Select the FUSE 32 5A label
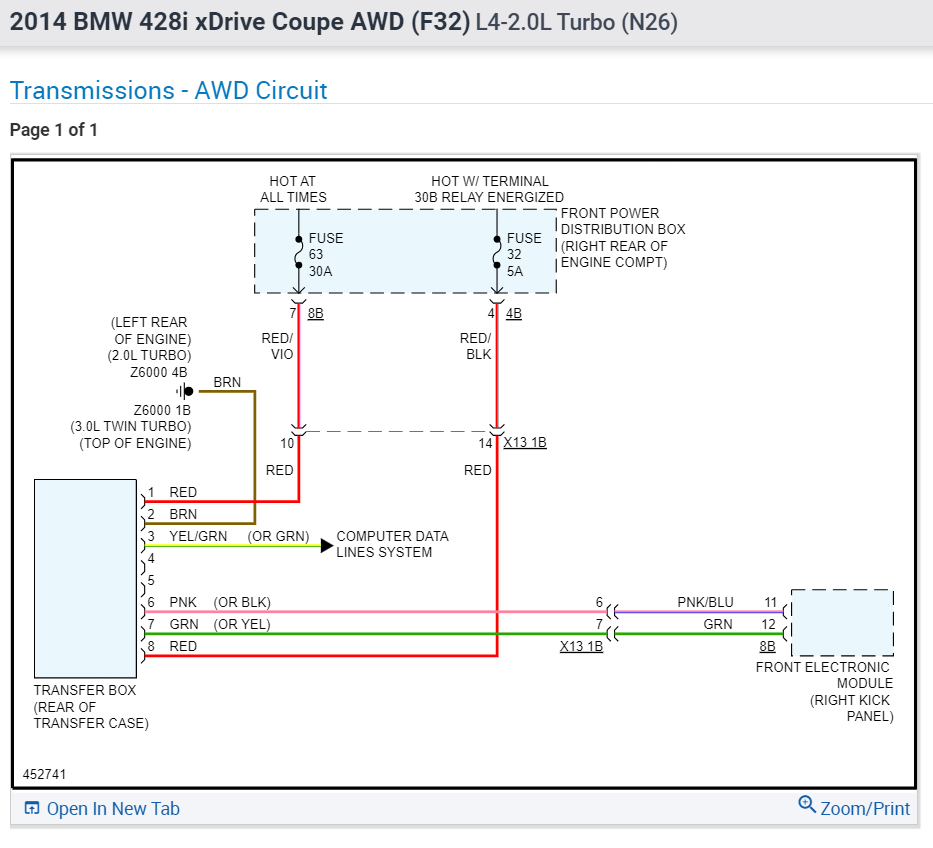Screen dimensions: 933x848 (524, 255)
